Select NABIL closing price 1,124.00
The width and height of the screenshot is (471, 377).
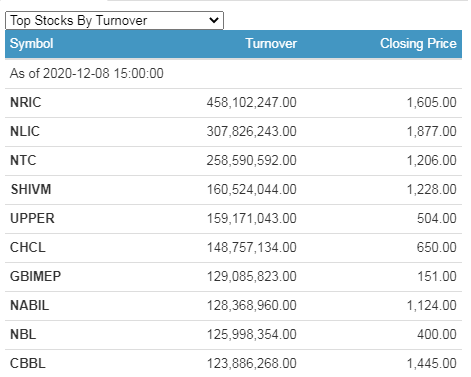pyautogui.click(x=432, y=305)
